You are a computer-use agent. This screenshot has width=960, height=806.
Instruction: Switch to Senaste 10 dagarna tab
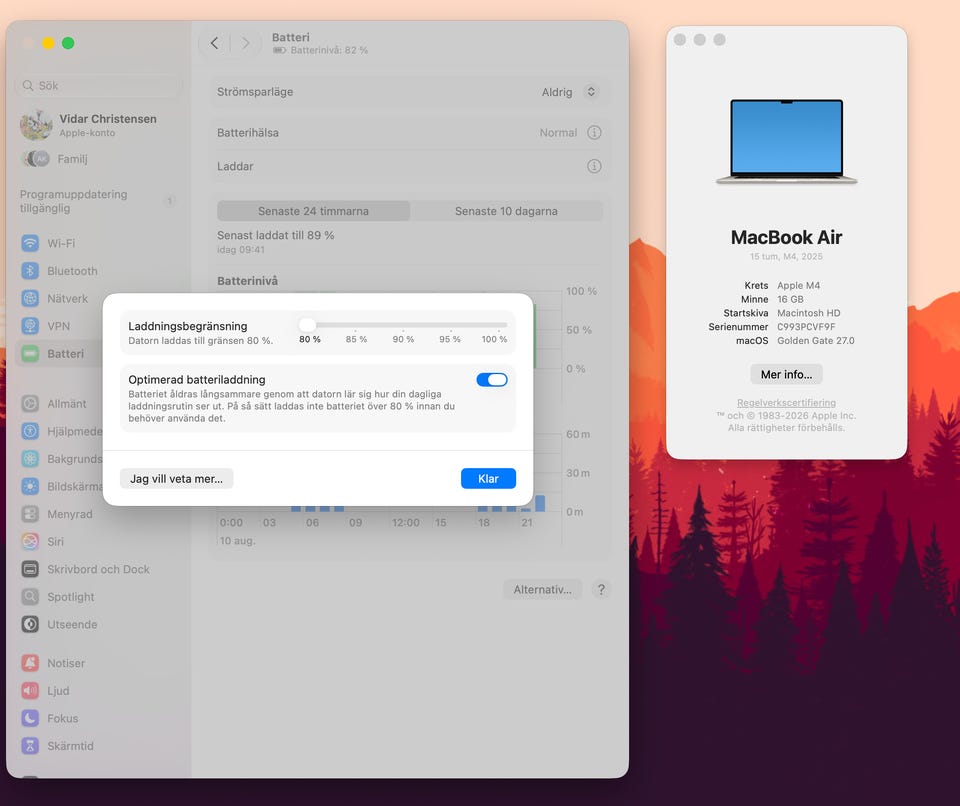click(x=506, y=211)
